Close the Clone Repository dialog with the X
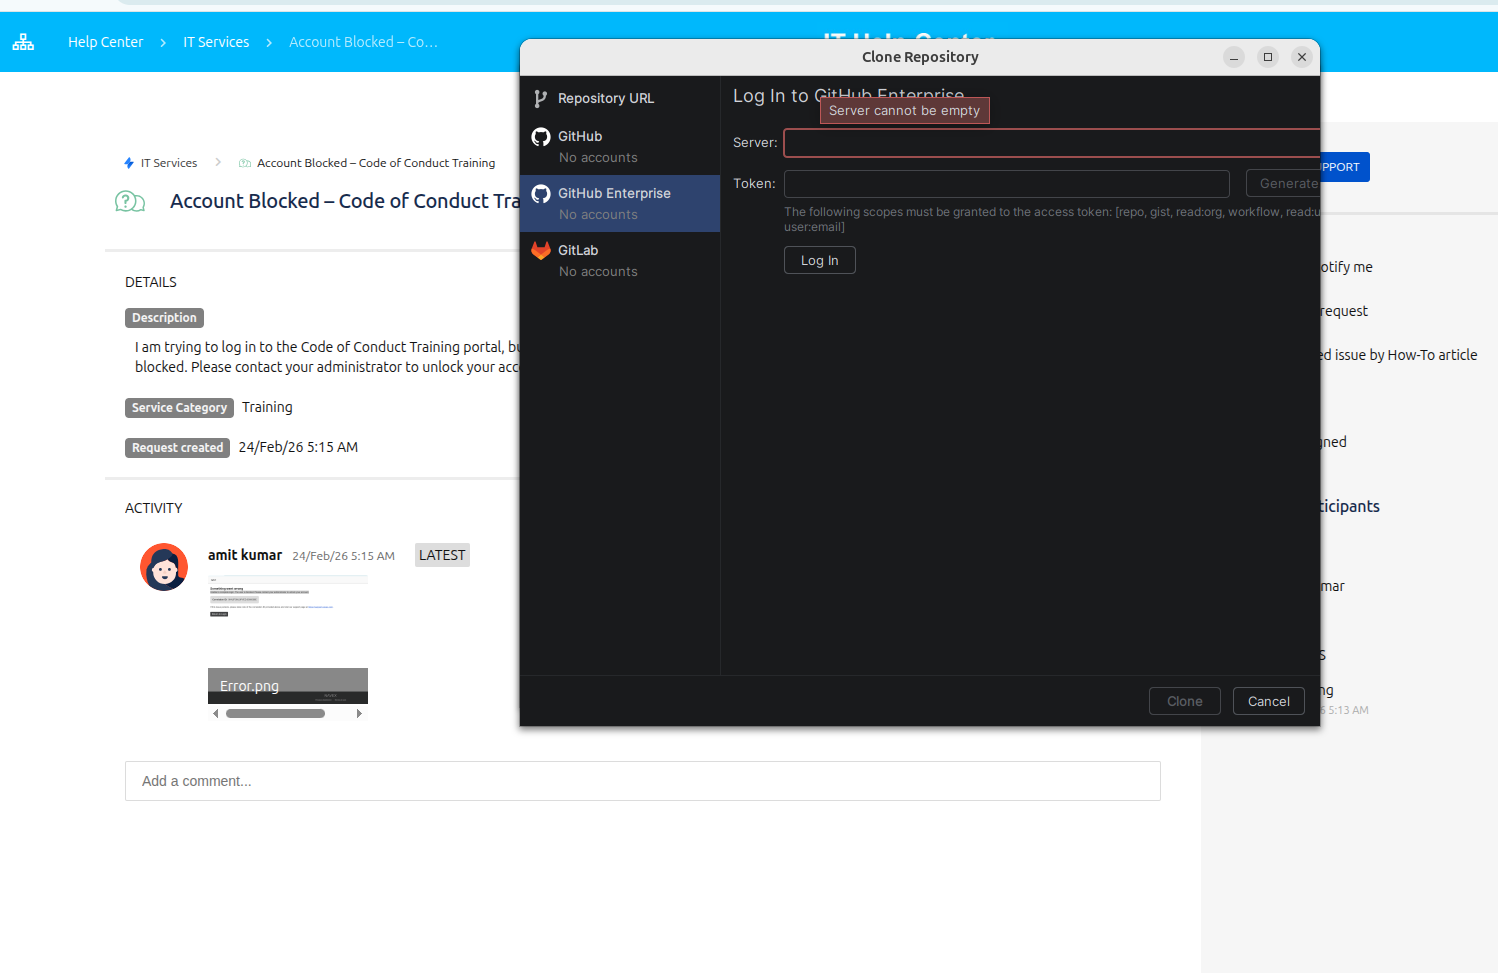 1302,57
